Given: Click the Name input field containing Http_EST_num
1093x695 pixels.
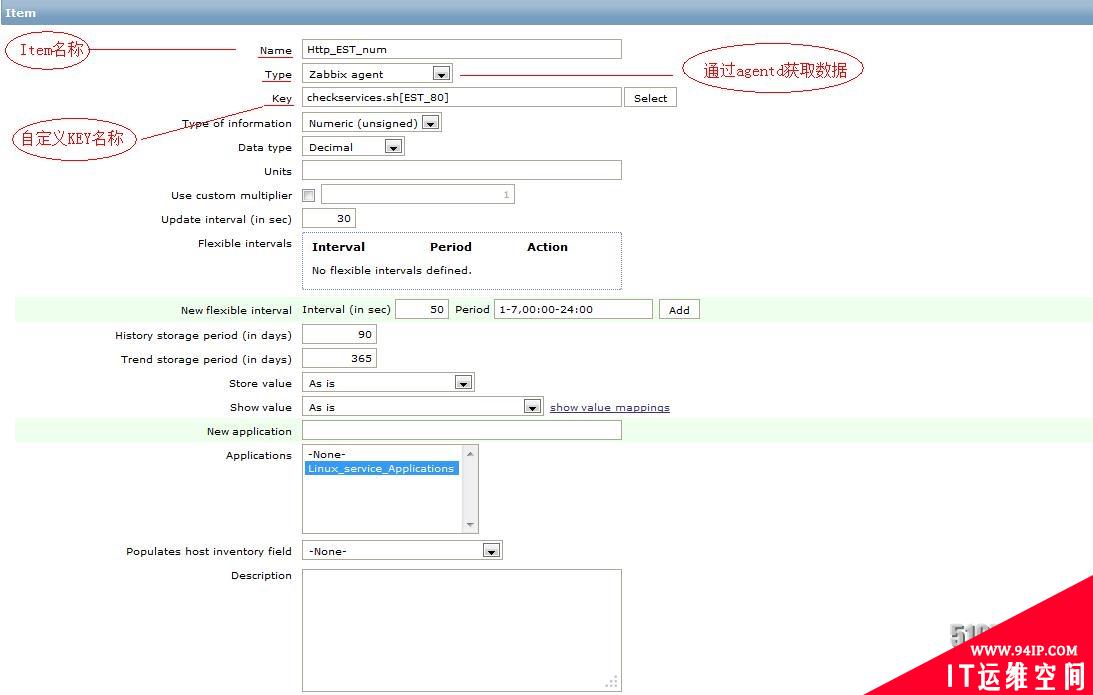Looking at the screenshot, I should coord(461,49).
